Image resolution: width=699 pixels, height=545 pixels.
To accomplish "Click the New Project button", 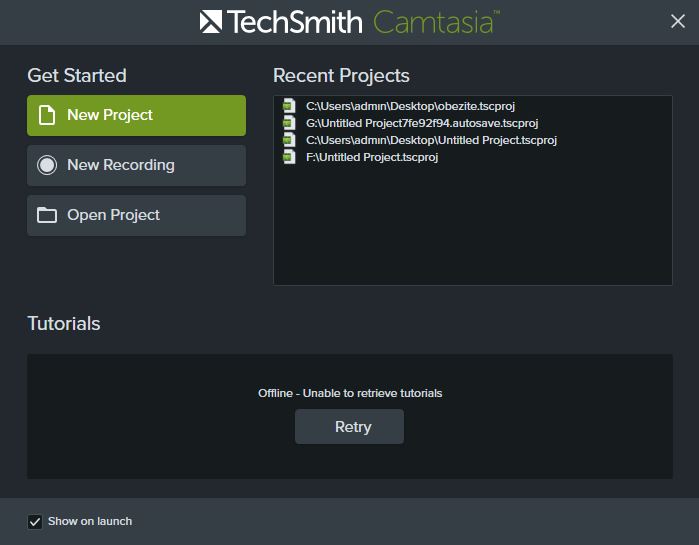I will tap(136, 115).
